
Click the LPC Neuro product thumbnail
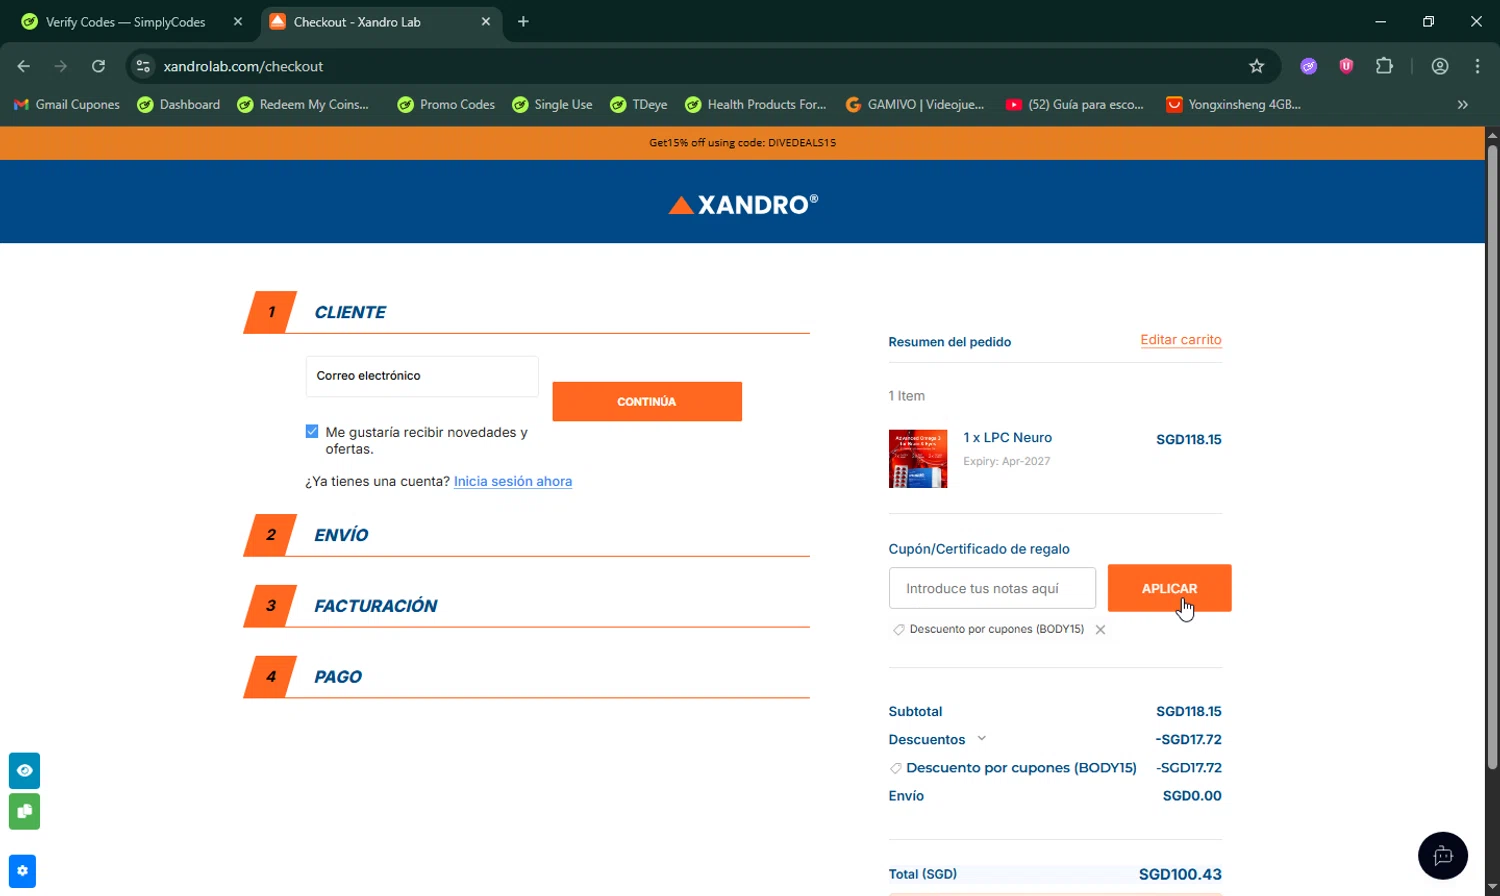[918, 459]
